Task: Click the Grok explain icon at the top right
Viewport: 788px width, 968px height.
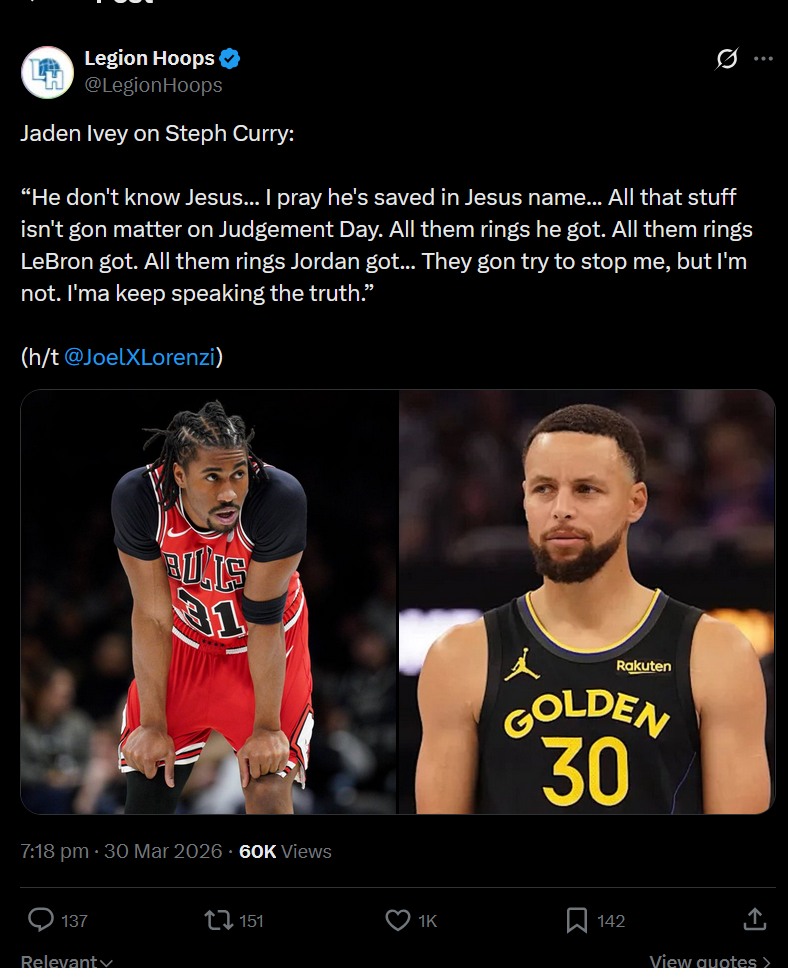Action: [727, 59]
